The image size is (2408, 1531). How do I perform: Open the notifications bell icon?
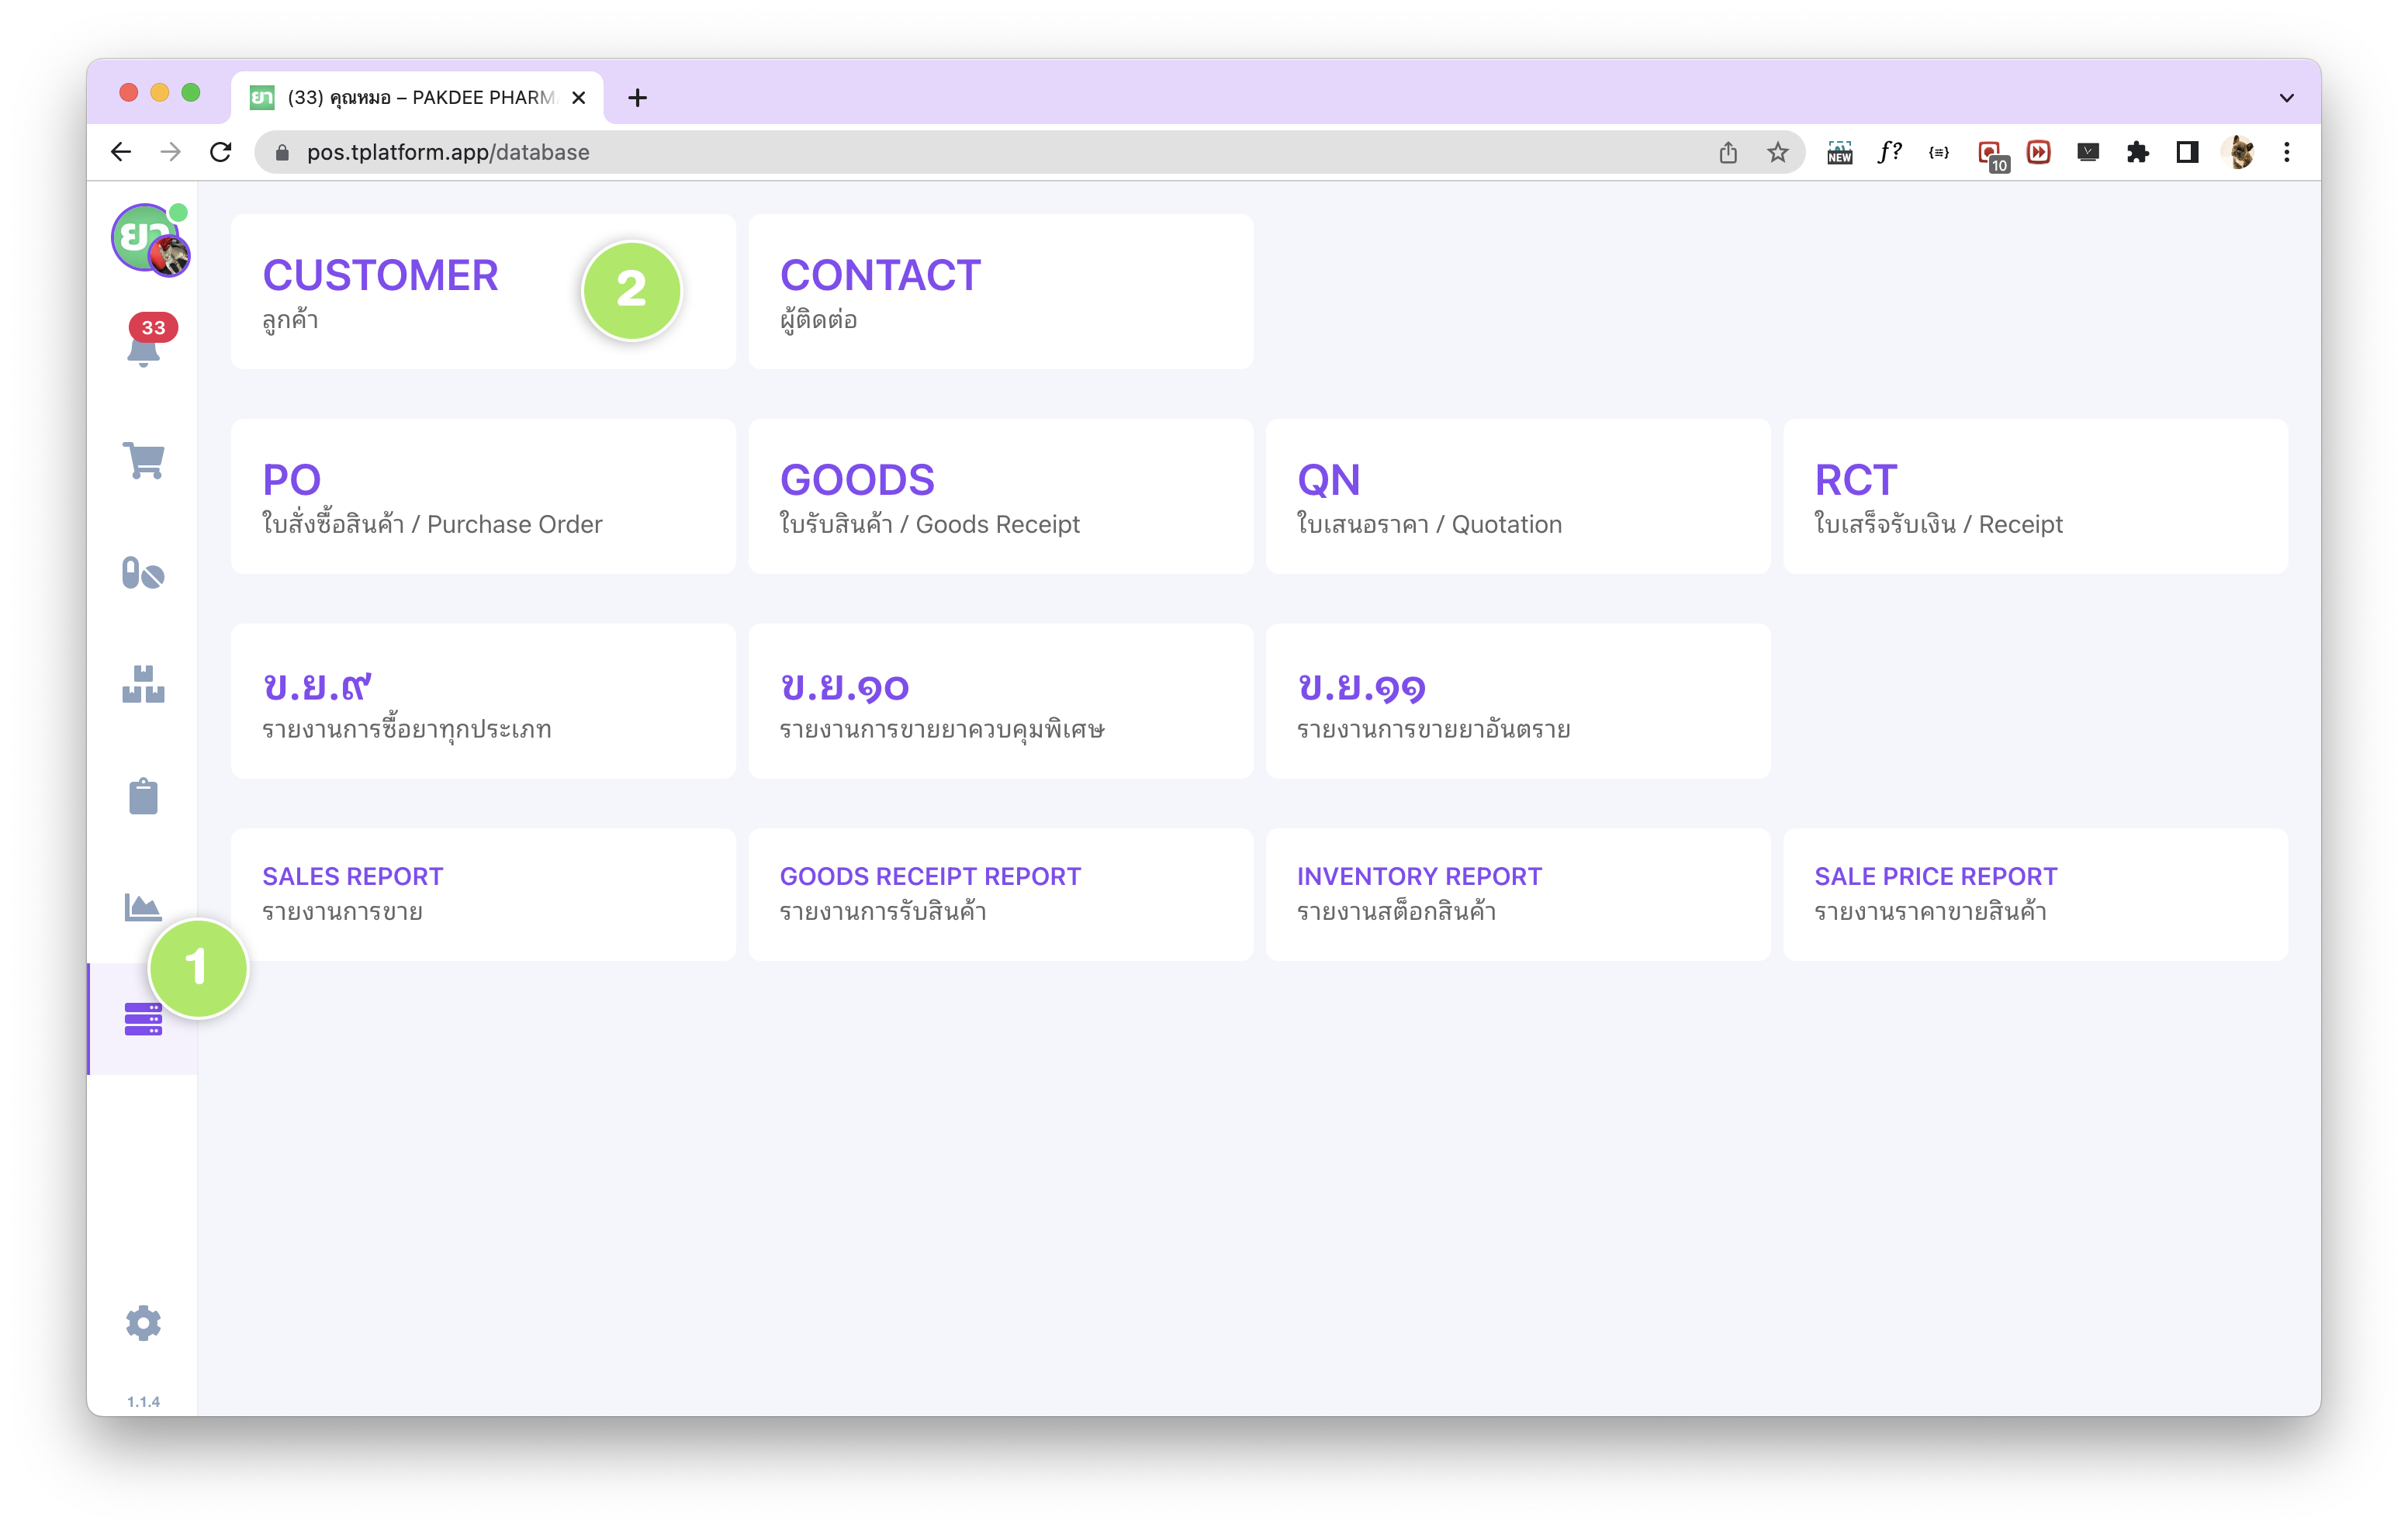[x=143, y=349]
